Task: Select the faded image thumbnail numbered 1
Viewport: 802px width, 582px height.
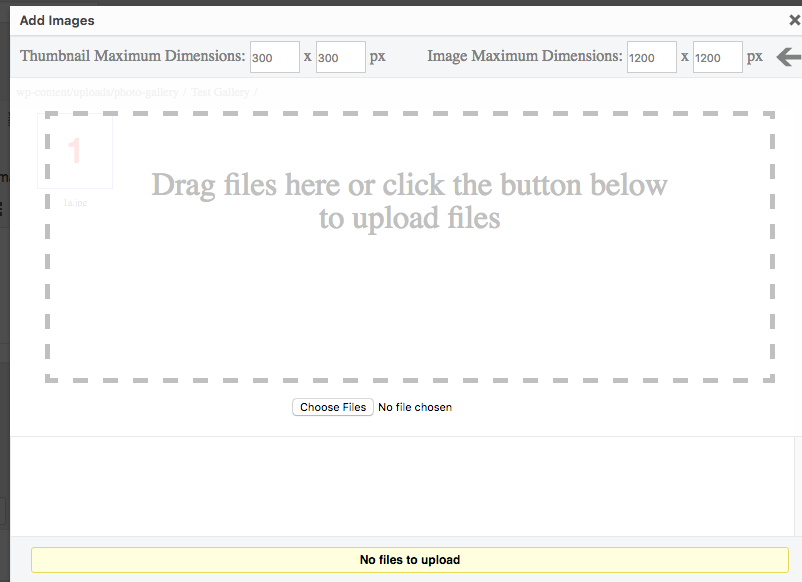Action: (75, 151)
